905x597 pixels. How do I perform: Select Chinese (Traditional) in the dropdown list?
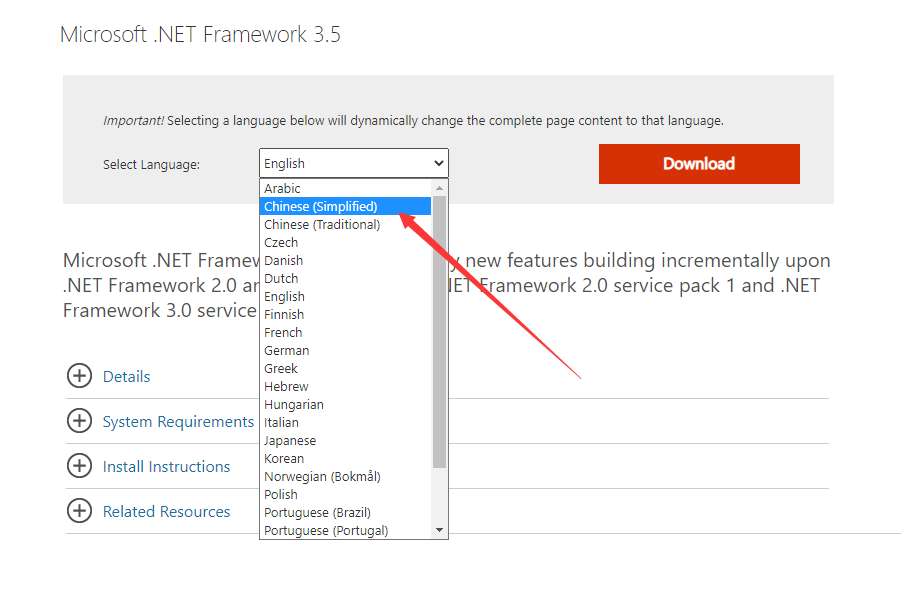345,224
